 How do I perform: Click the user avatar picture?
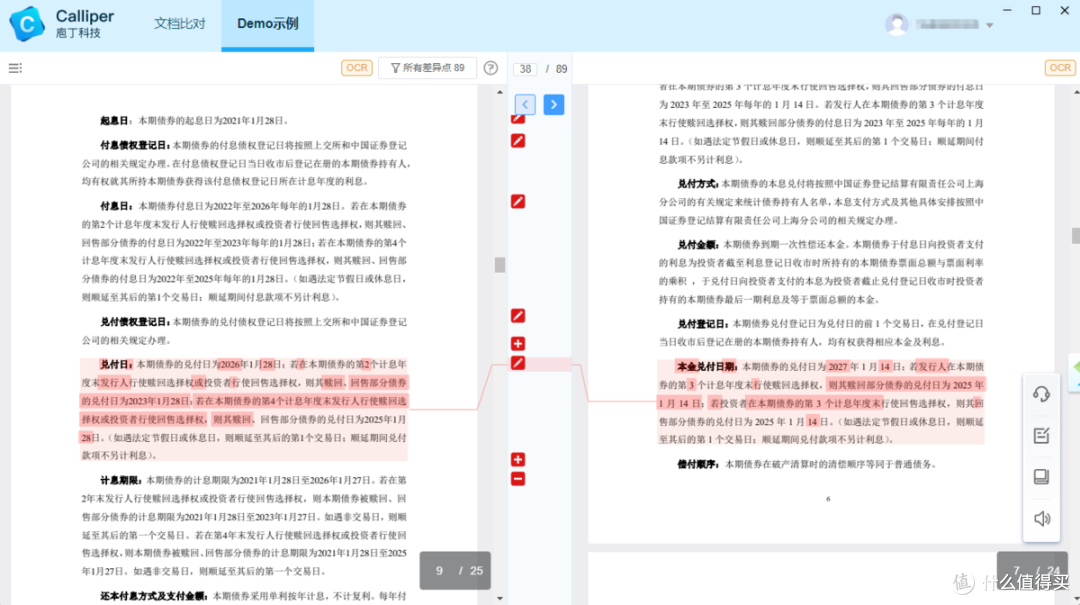[897, 24]
